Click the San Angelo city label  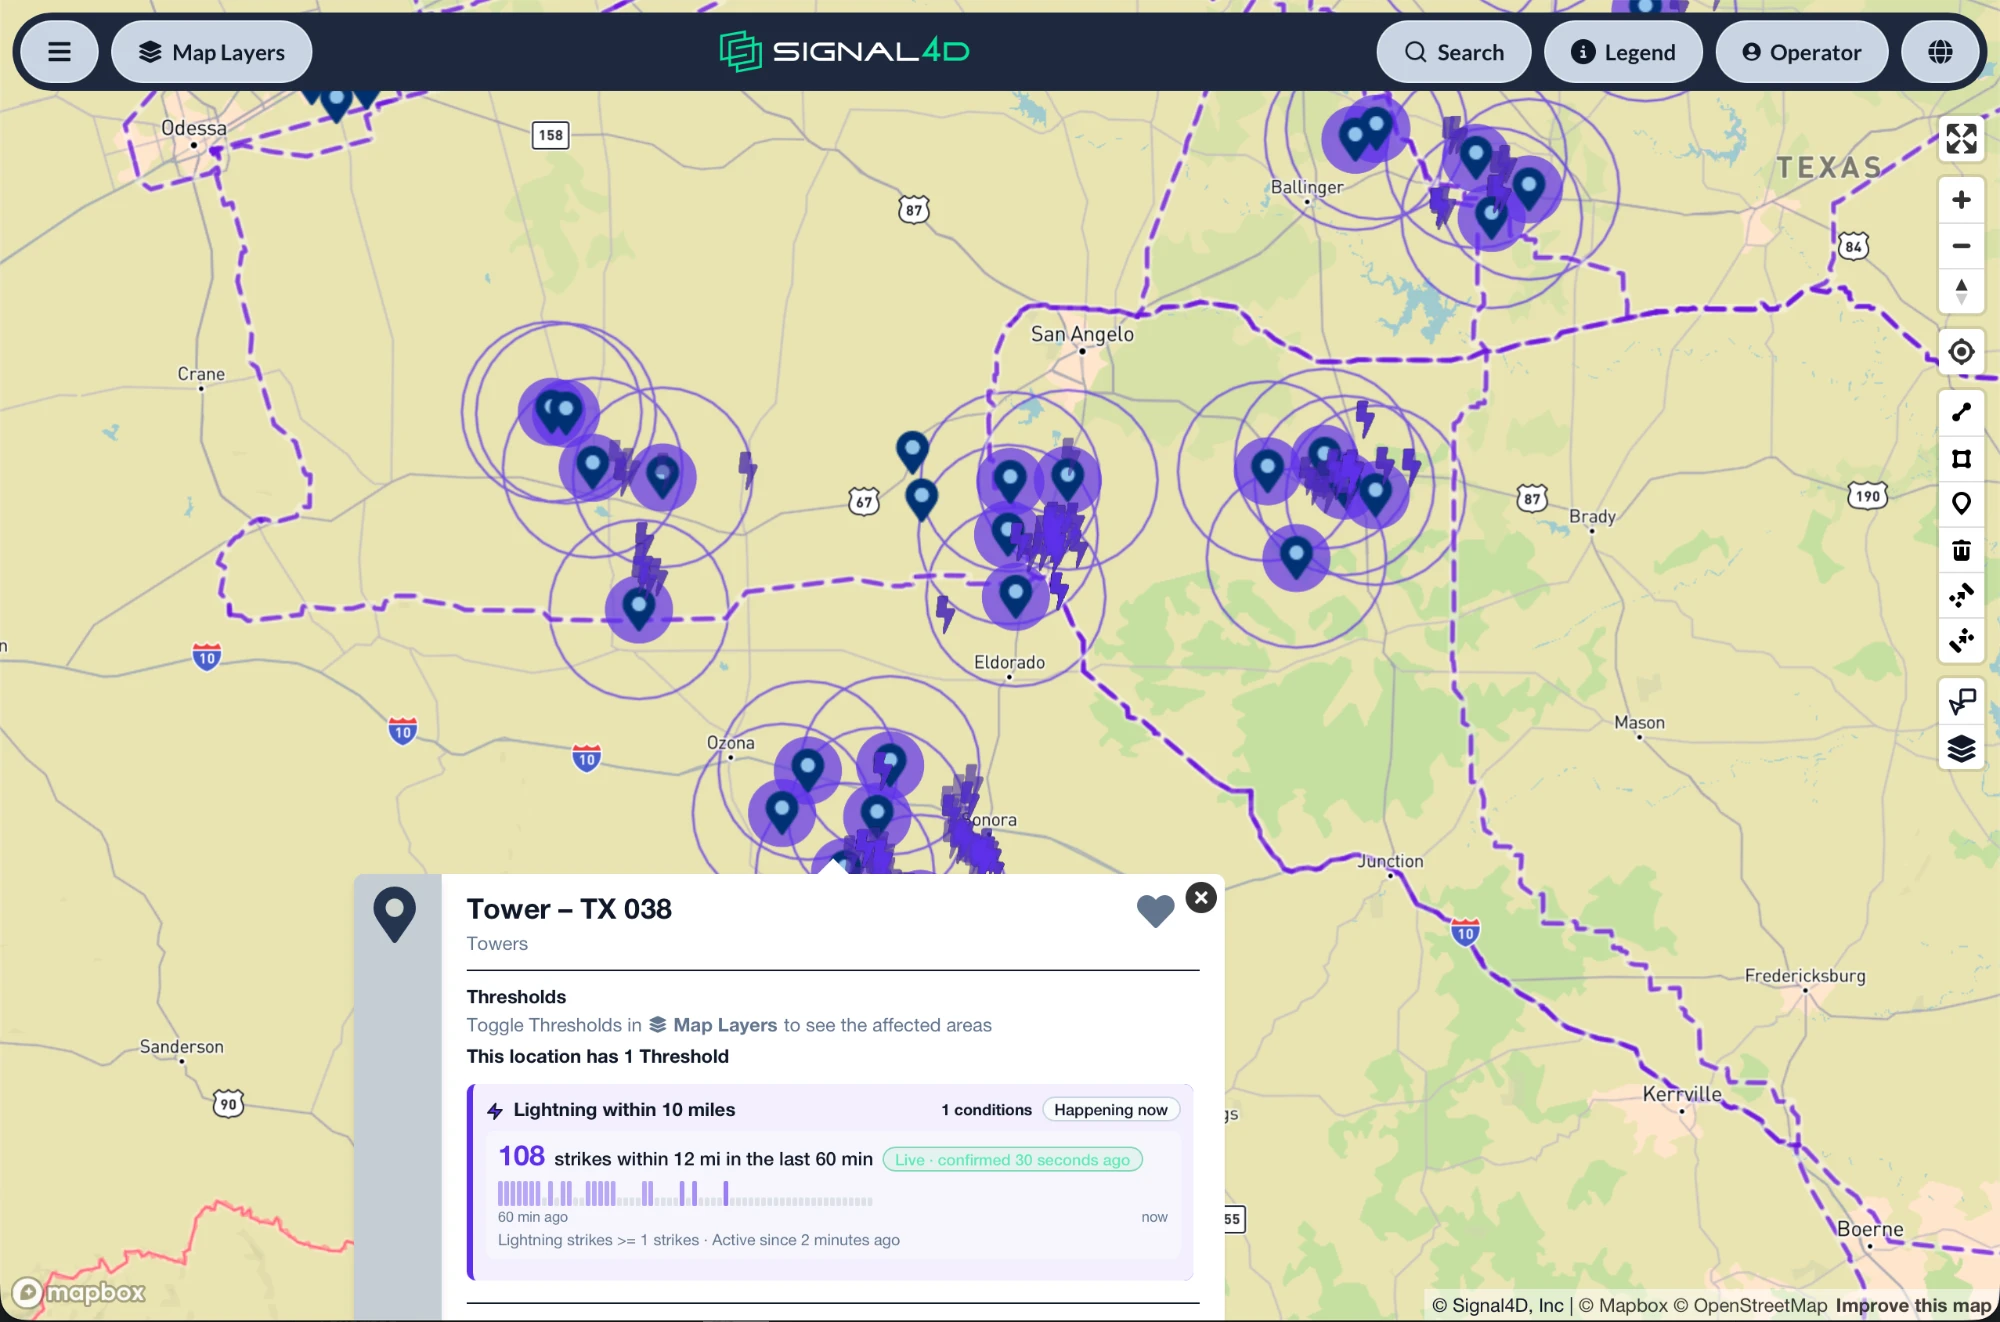1082,334
